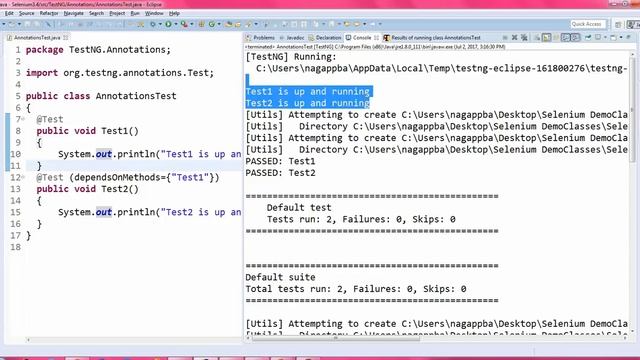Screen dimensions: 640x360
Task: Open the Source menu
Action: (27, 13)
